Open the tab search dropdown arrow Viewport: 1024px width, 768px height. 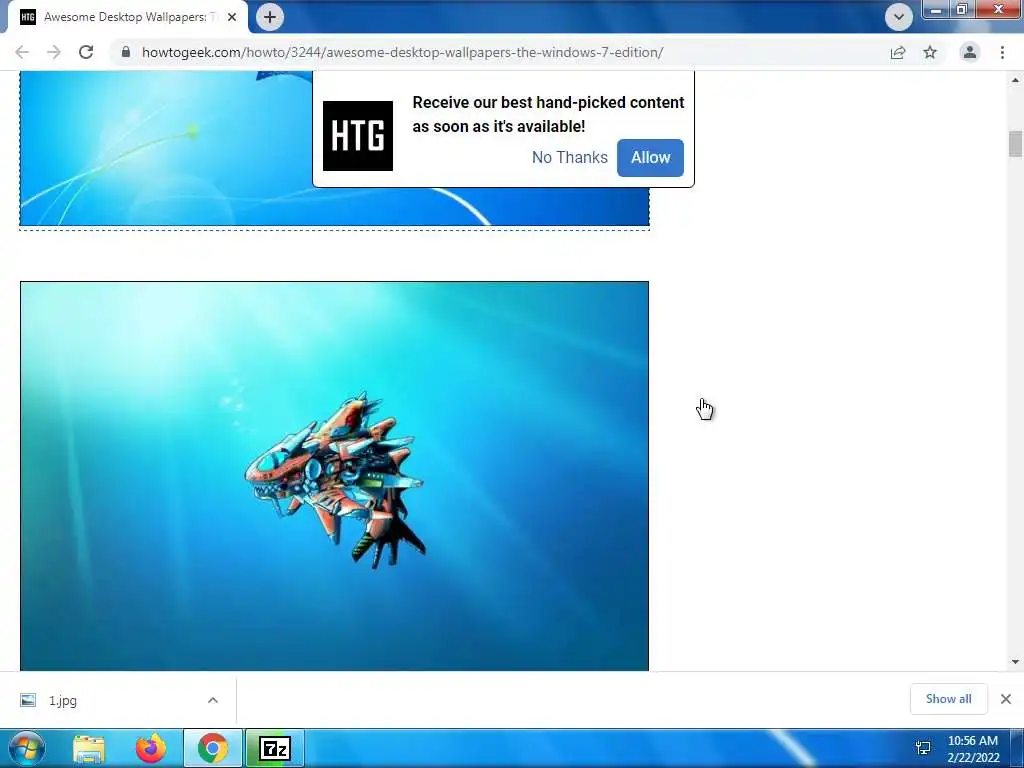click(899, 17)
